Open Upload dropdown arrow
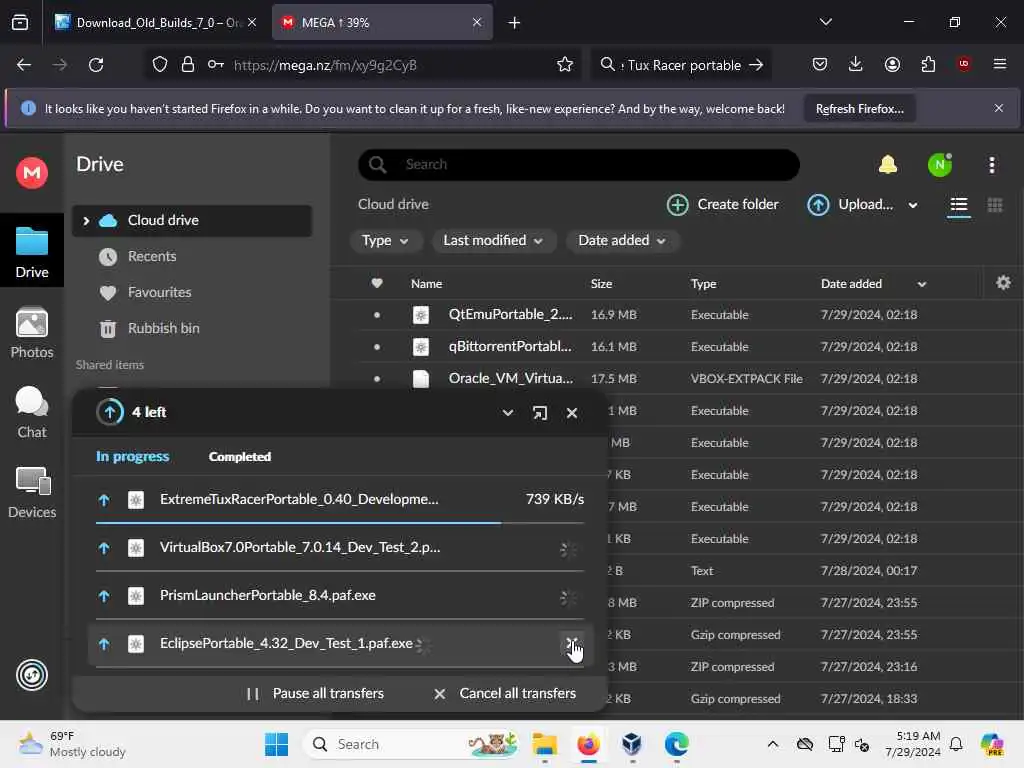Screen dimensions: 1024x768 912,205
